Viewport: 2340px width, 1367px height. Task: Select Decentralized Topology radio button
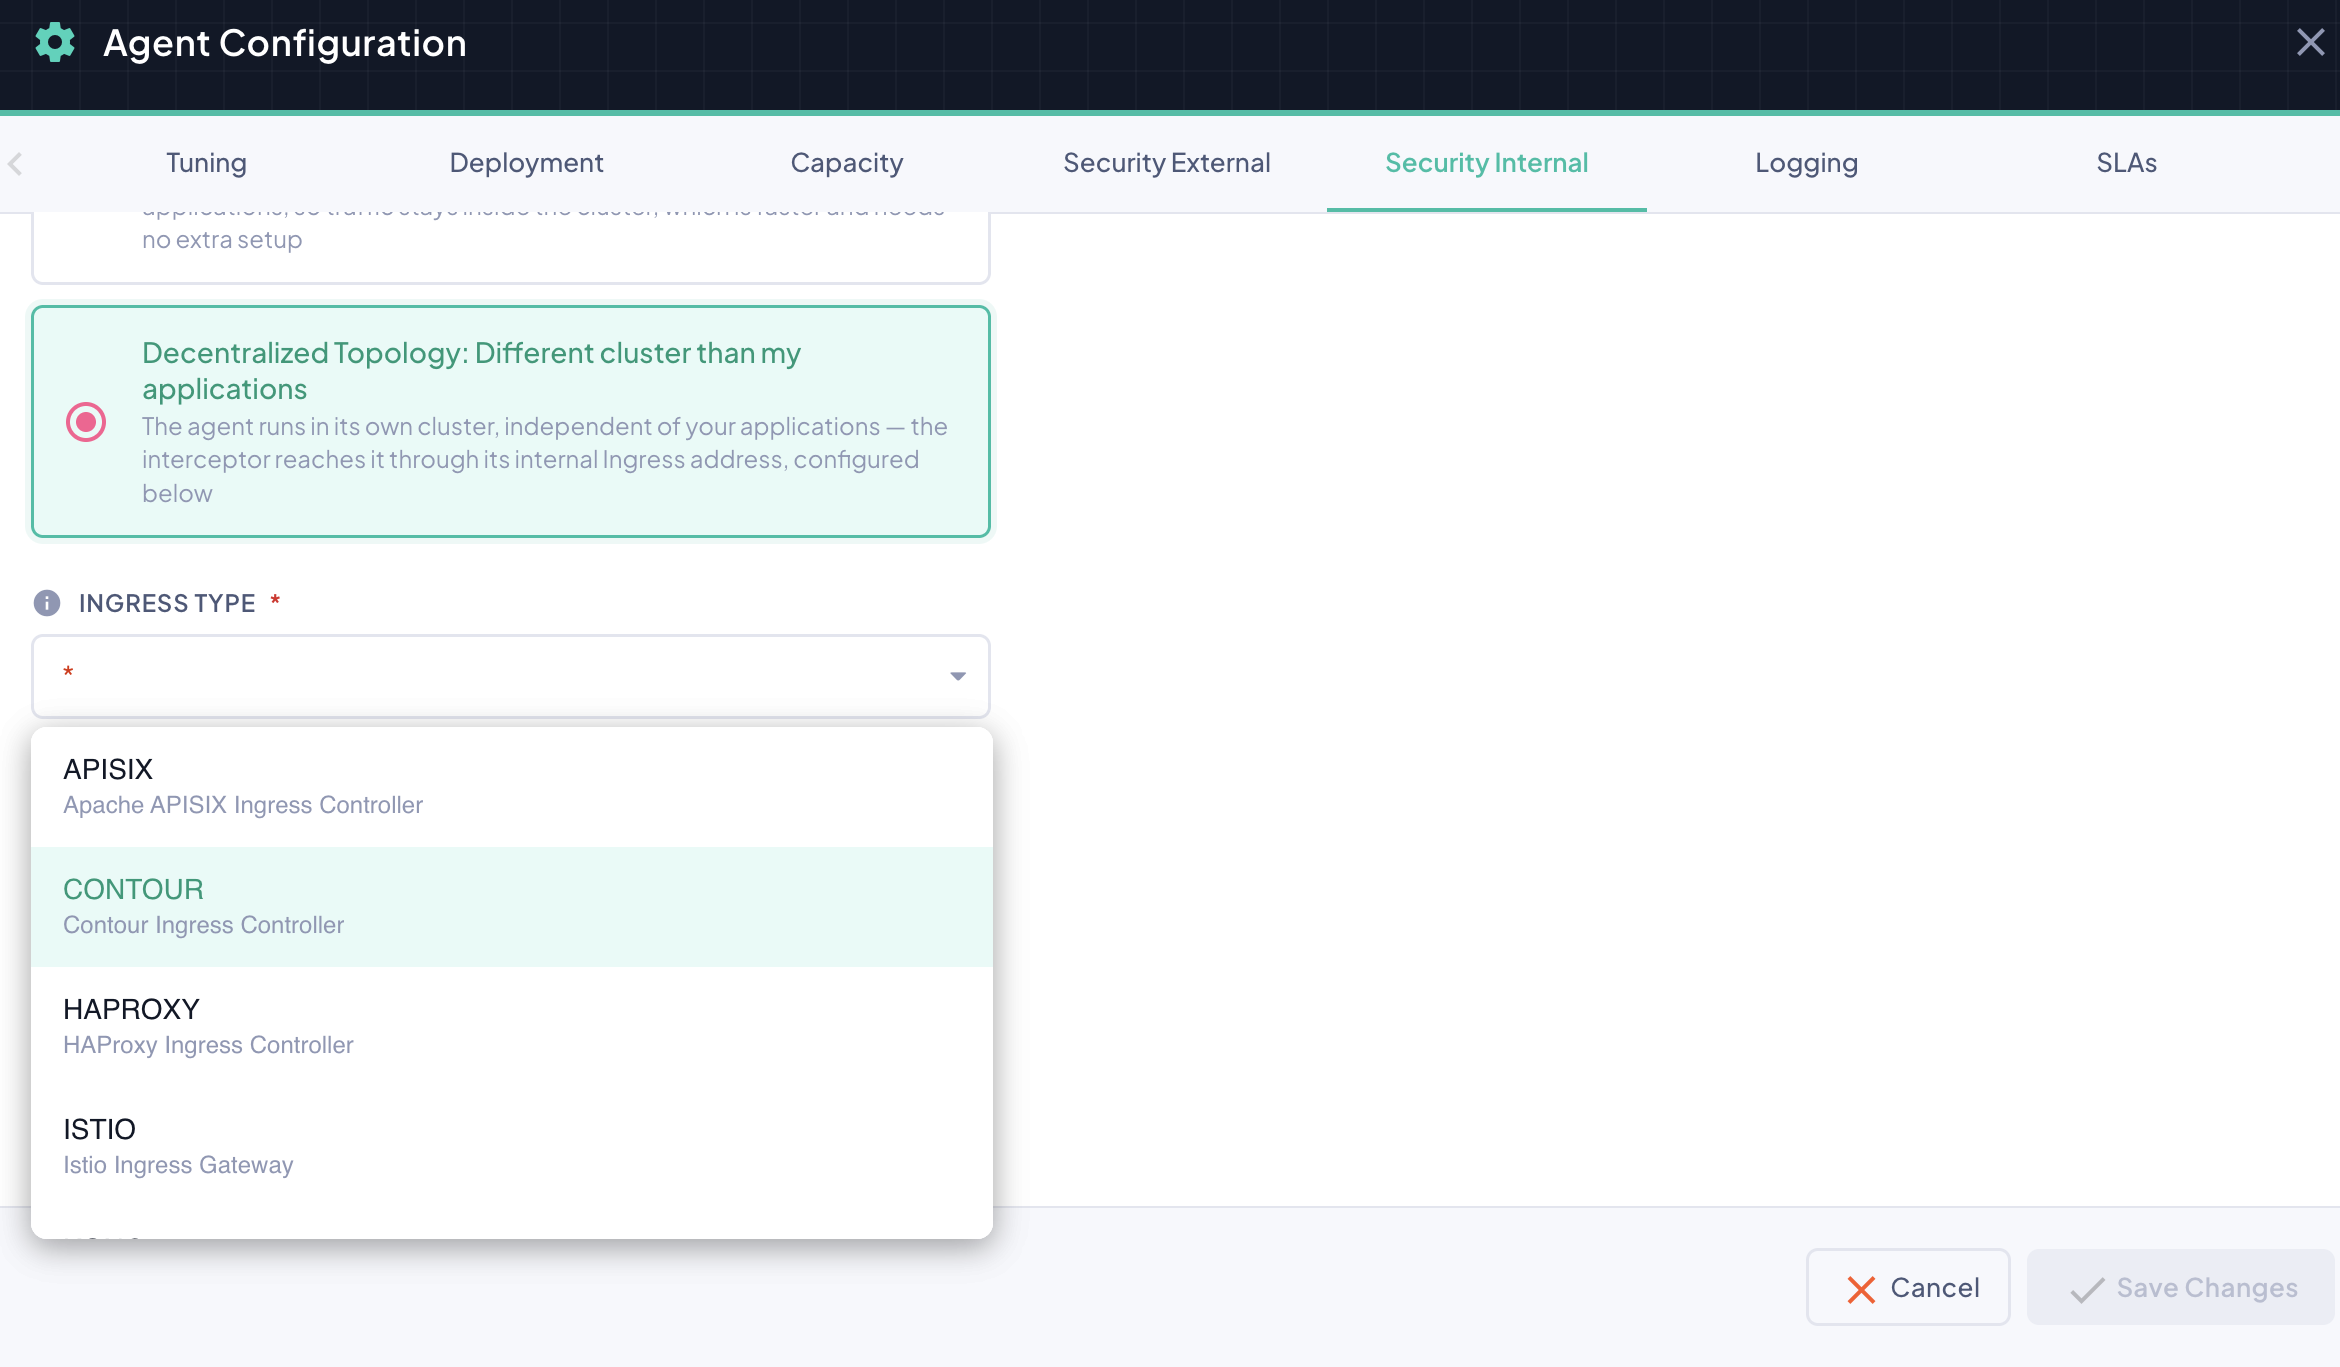point(86,422)
